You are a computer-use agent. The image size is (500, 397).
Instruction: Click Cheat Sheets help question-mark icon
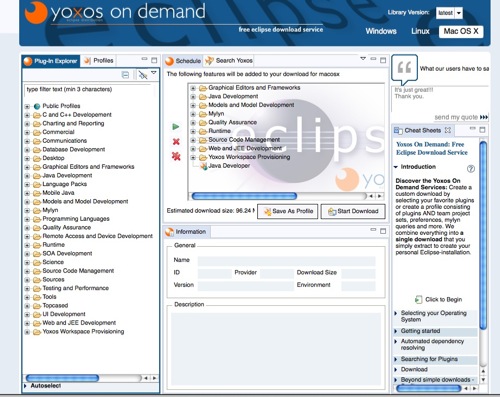pyautogui.click(x=471, y=168)
